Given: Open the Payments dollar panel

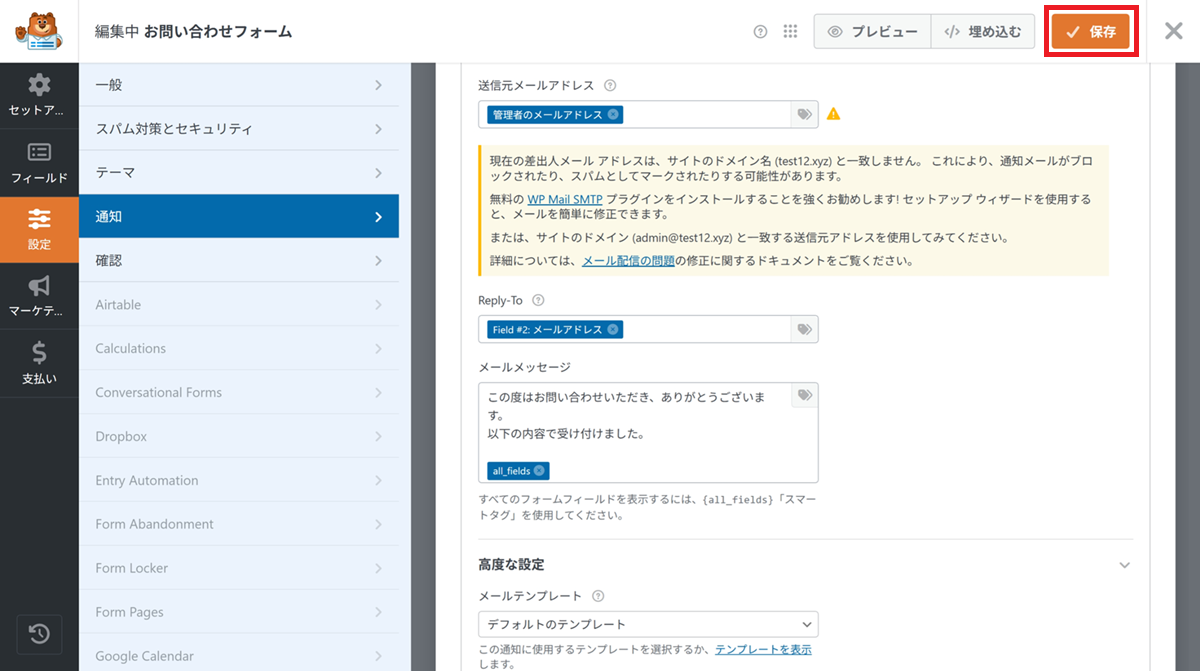Looking at the screenshot, I should (x=39, y=363).
